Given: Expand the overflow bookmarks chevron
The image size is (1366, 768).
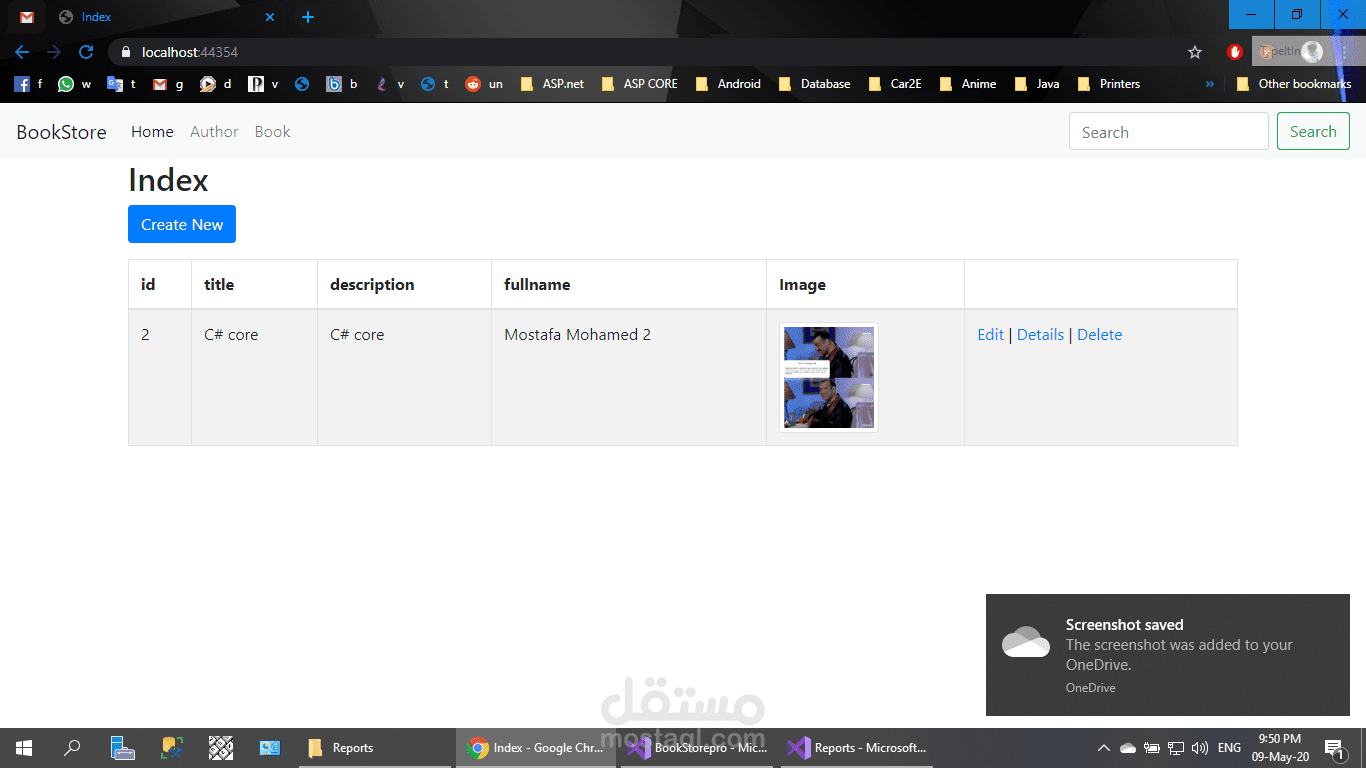Looking at the screenshot, I should (1210, 84).
